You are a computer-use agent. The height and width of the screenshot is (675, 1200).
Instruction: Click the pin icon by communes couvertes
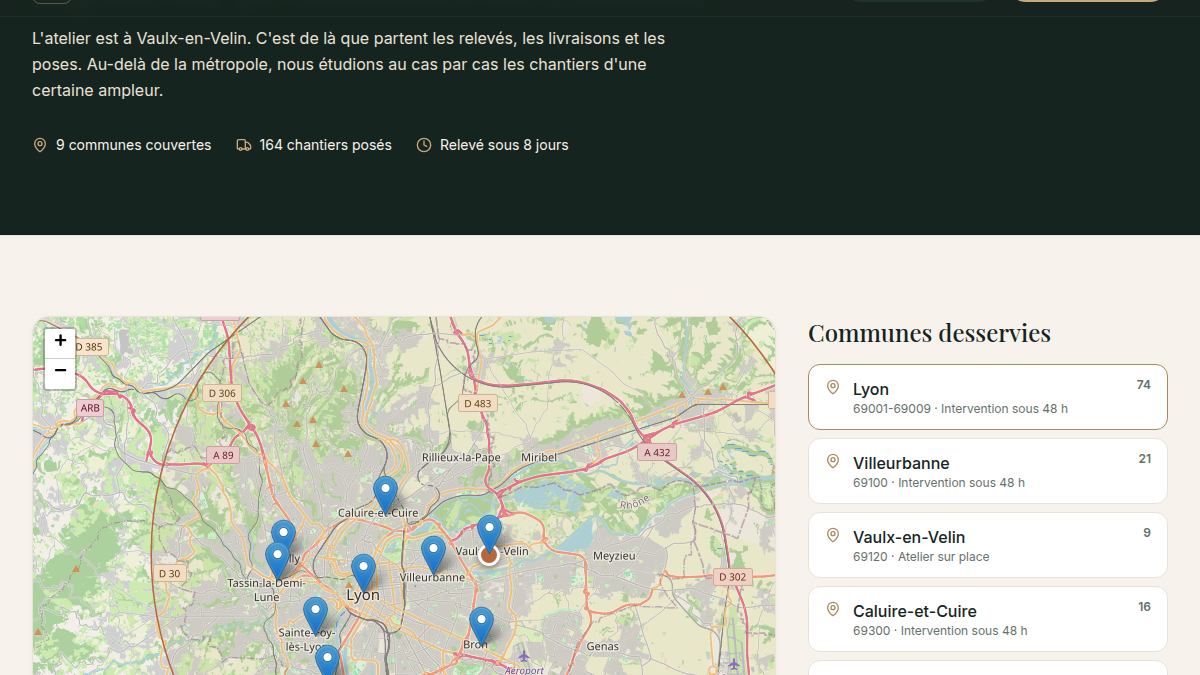pyautogui.click(x=40, y=145)
